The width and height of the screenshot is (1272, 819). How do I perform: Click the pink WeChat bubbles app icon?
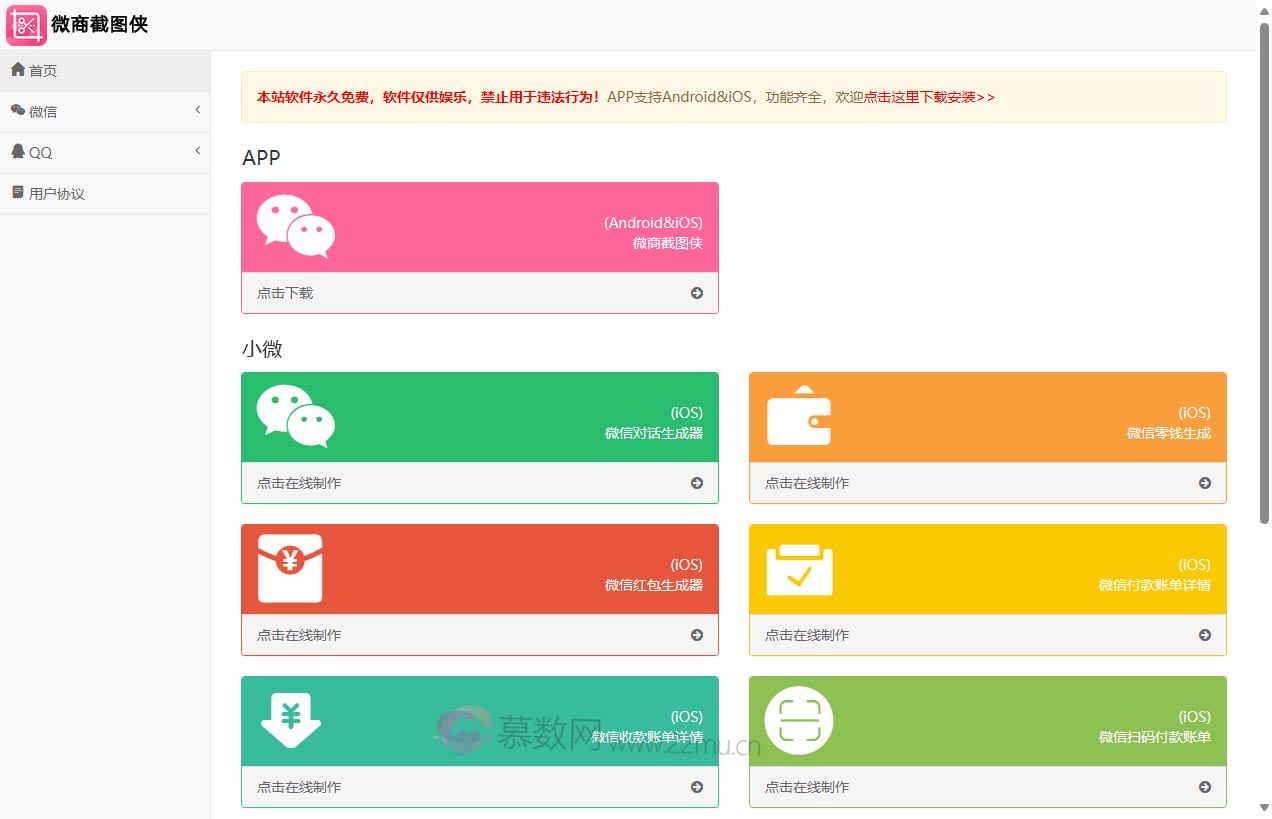[295, 226]
